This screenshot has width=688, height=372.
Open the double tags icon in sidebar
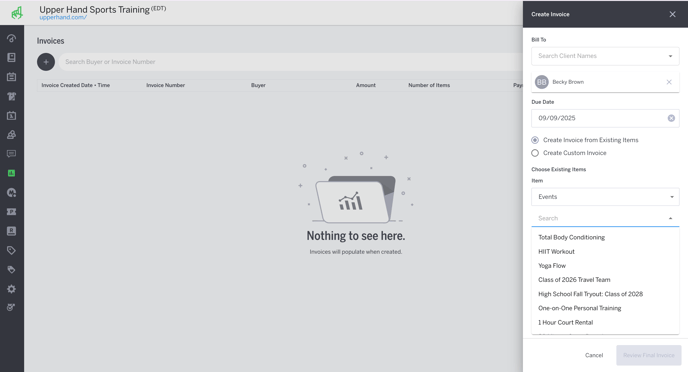(12, 270)
